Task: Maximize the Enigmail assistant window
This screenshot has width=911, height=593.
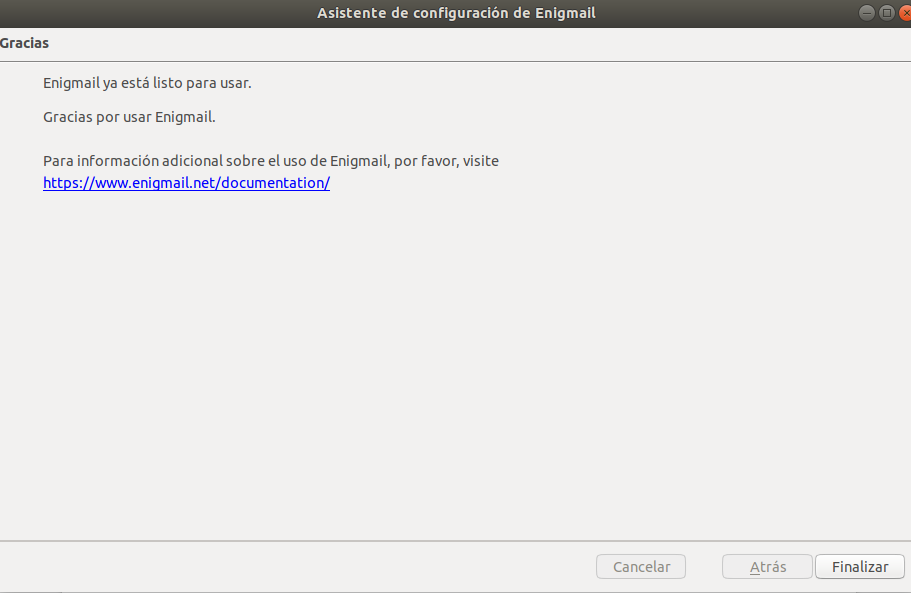Action: (887, 13)
